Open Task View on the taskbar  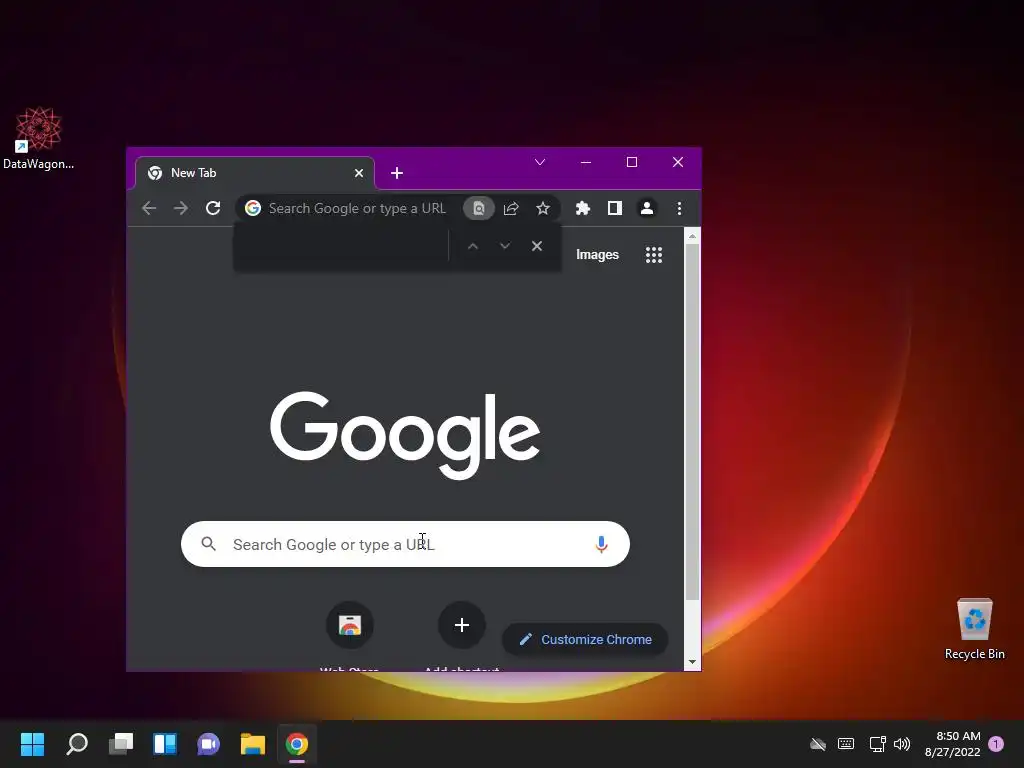pyautogui.click(x=121, y=744)
